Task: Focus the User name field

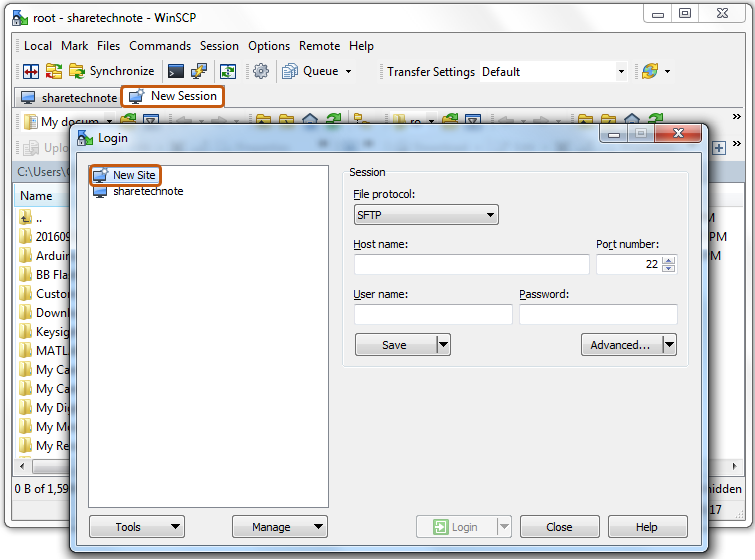Action: [433, 314]
